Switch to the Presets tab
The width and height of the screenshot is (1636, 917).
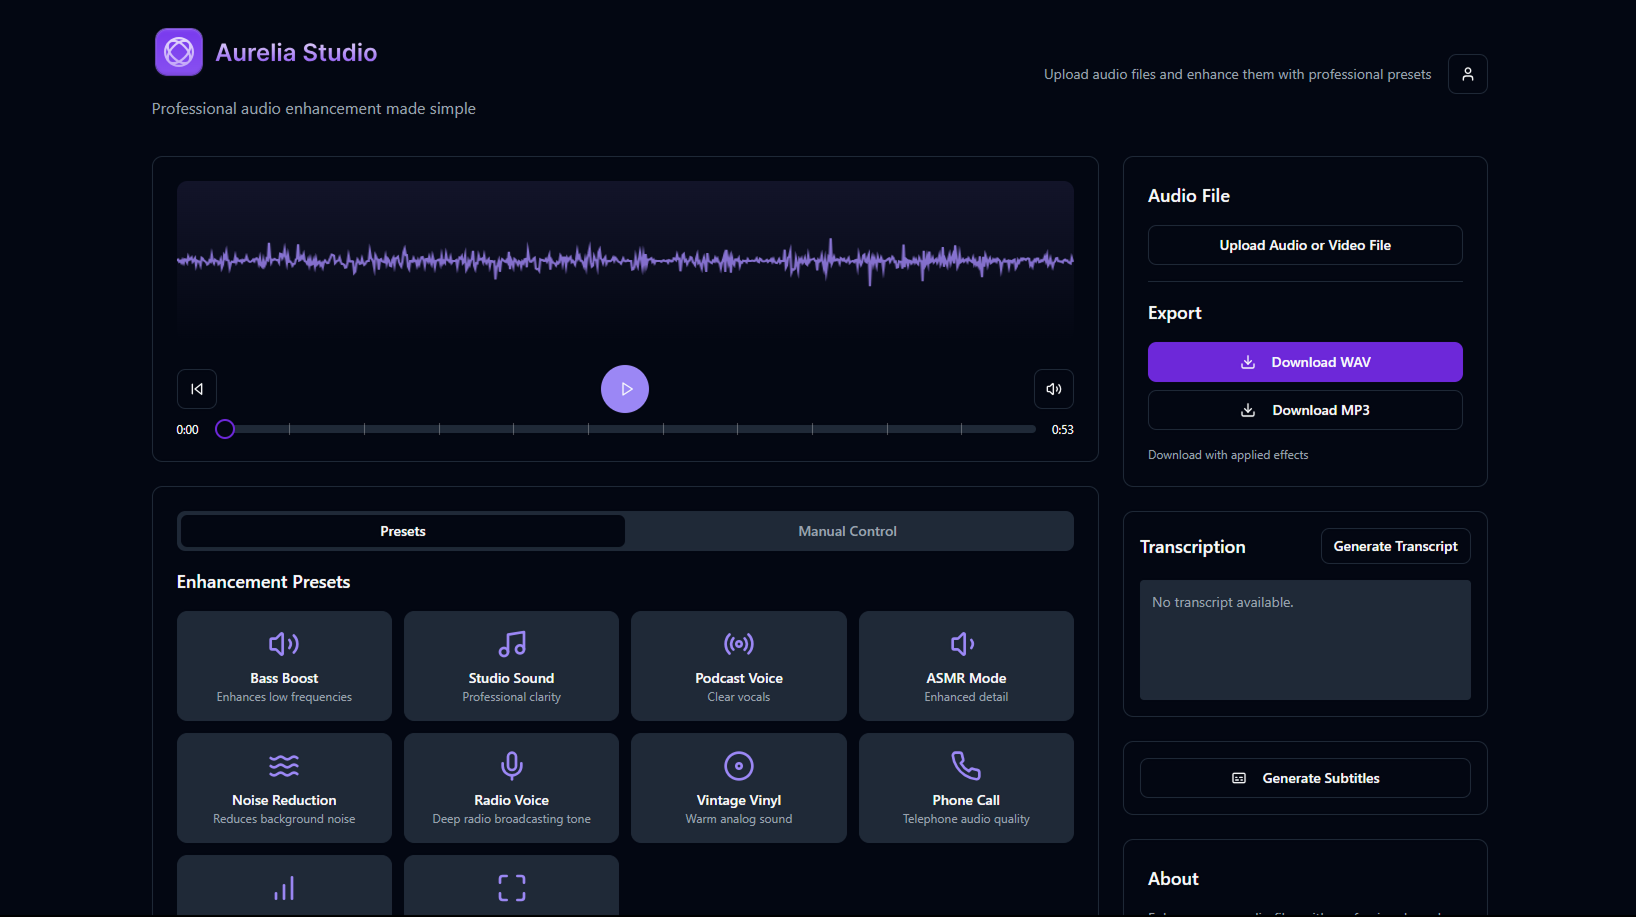coord(403,531)
